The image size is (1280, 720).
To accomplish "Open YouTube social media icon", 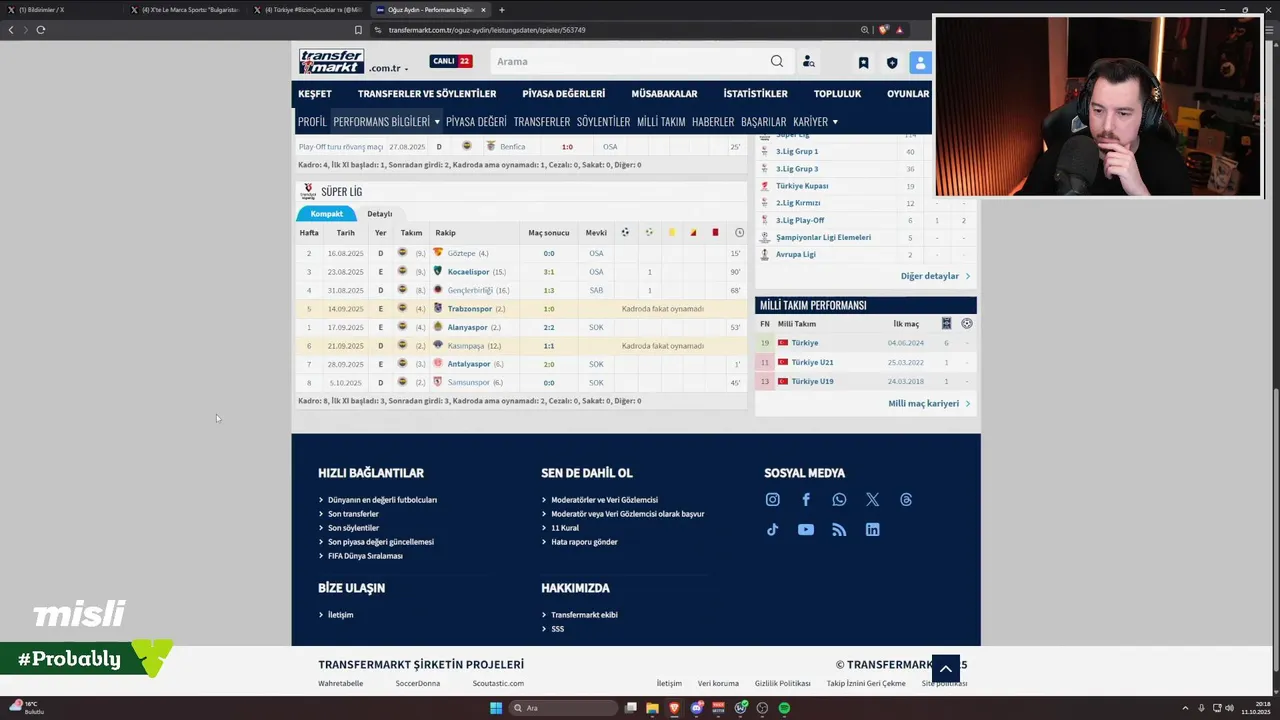I will 806,530.
